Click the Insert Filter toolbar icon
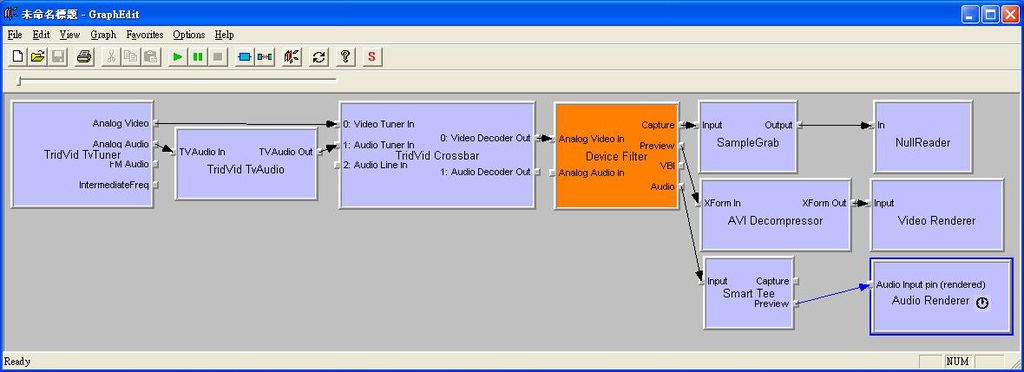 [x=244, y=57]
